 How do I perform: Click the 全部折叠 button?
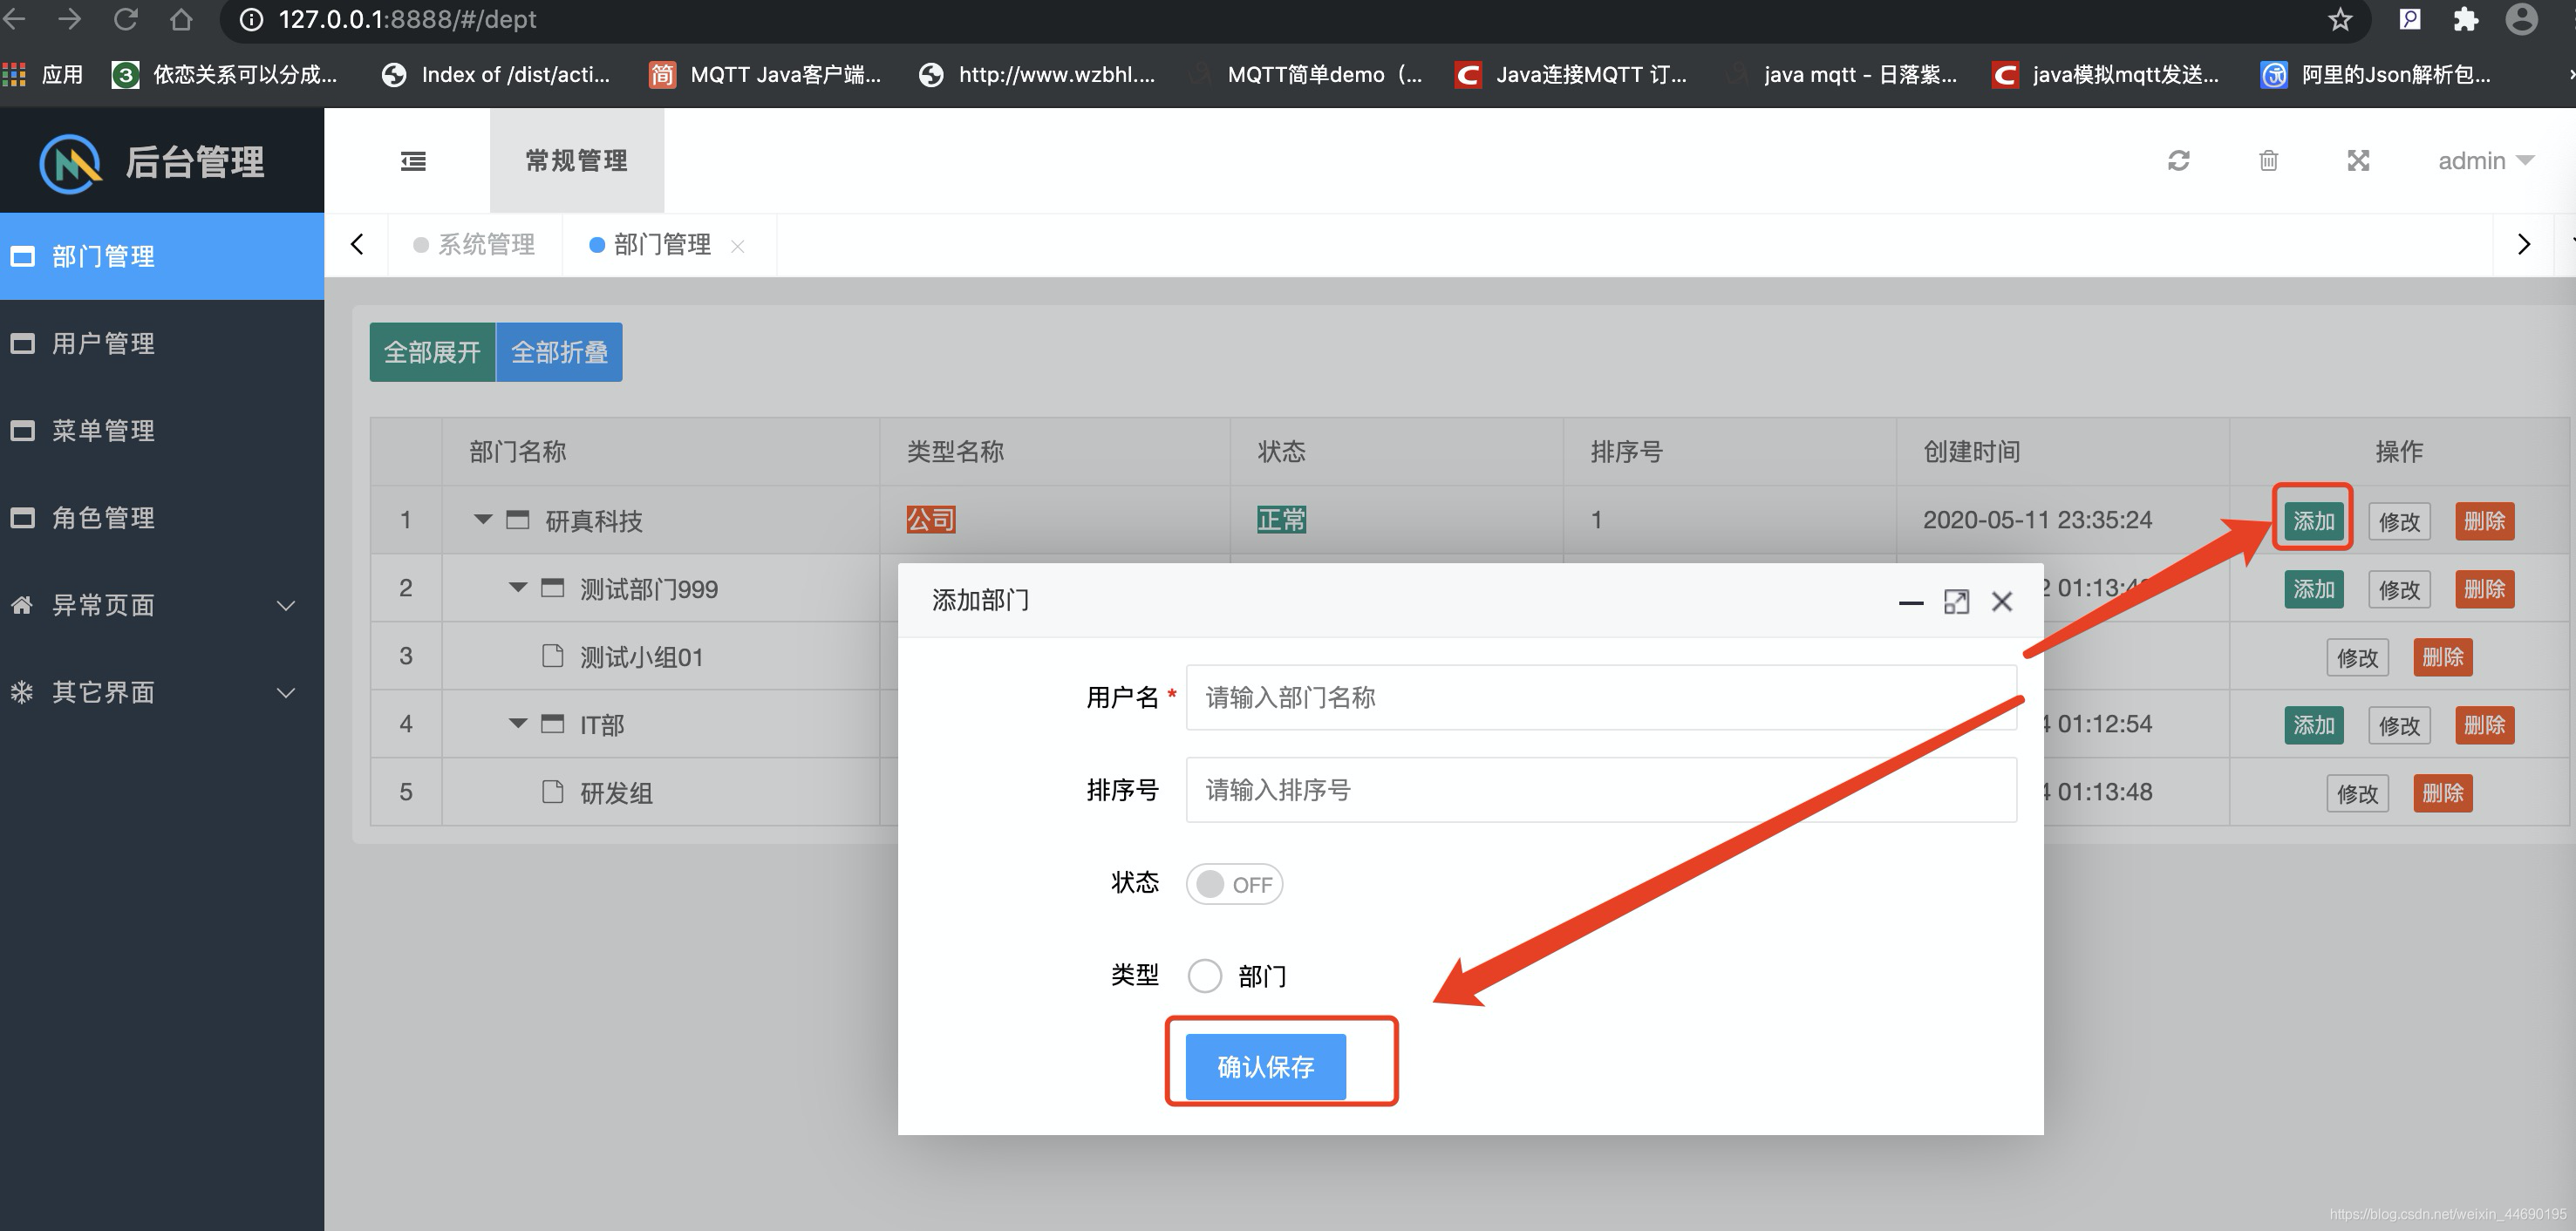click(x=559, y=352)
